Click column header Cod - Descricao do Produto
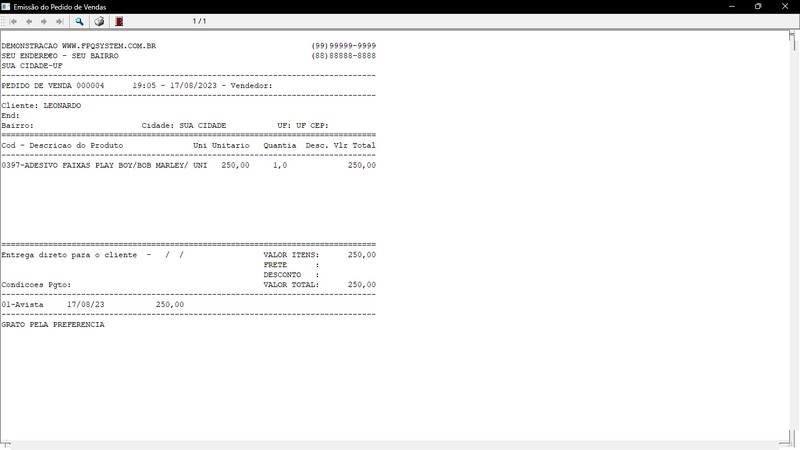This screenshot has width=800, height=450. pyautogui.click(x=62, y=145)
